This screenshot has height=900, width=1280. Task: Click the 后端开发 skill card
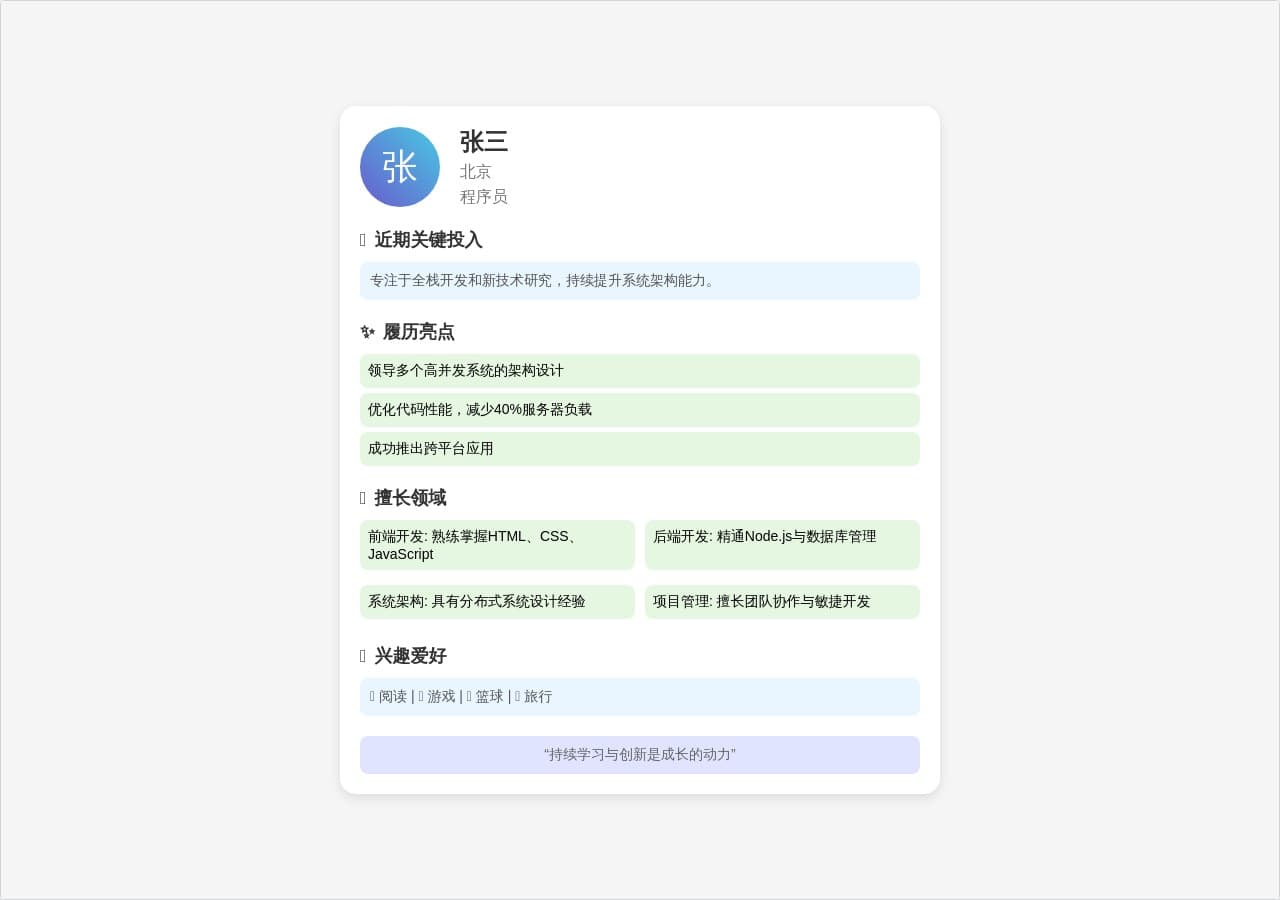[x=782, y=545]
